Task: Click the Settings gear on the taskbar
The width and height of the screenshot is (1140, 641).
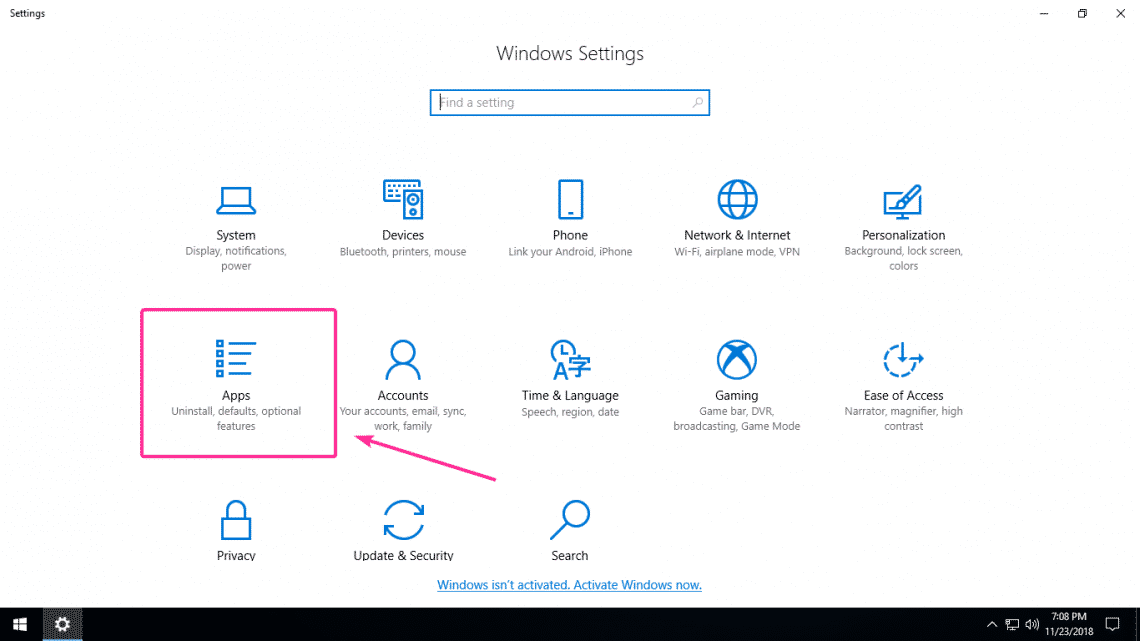Action: 62,624
